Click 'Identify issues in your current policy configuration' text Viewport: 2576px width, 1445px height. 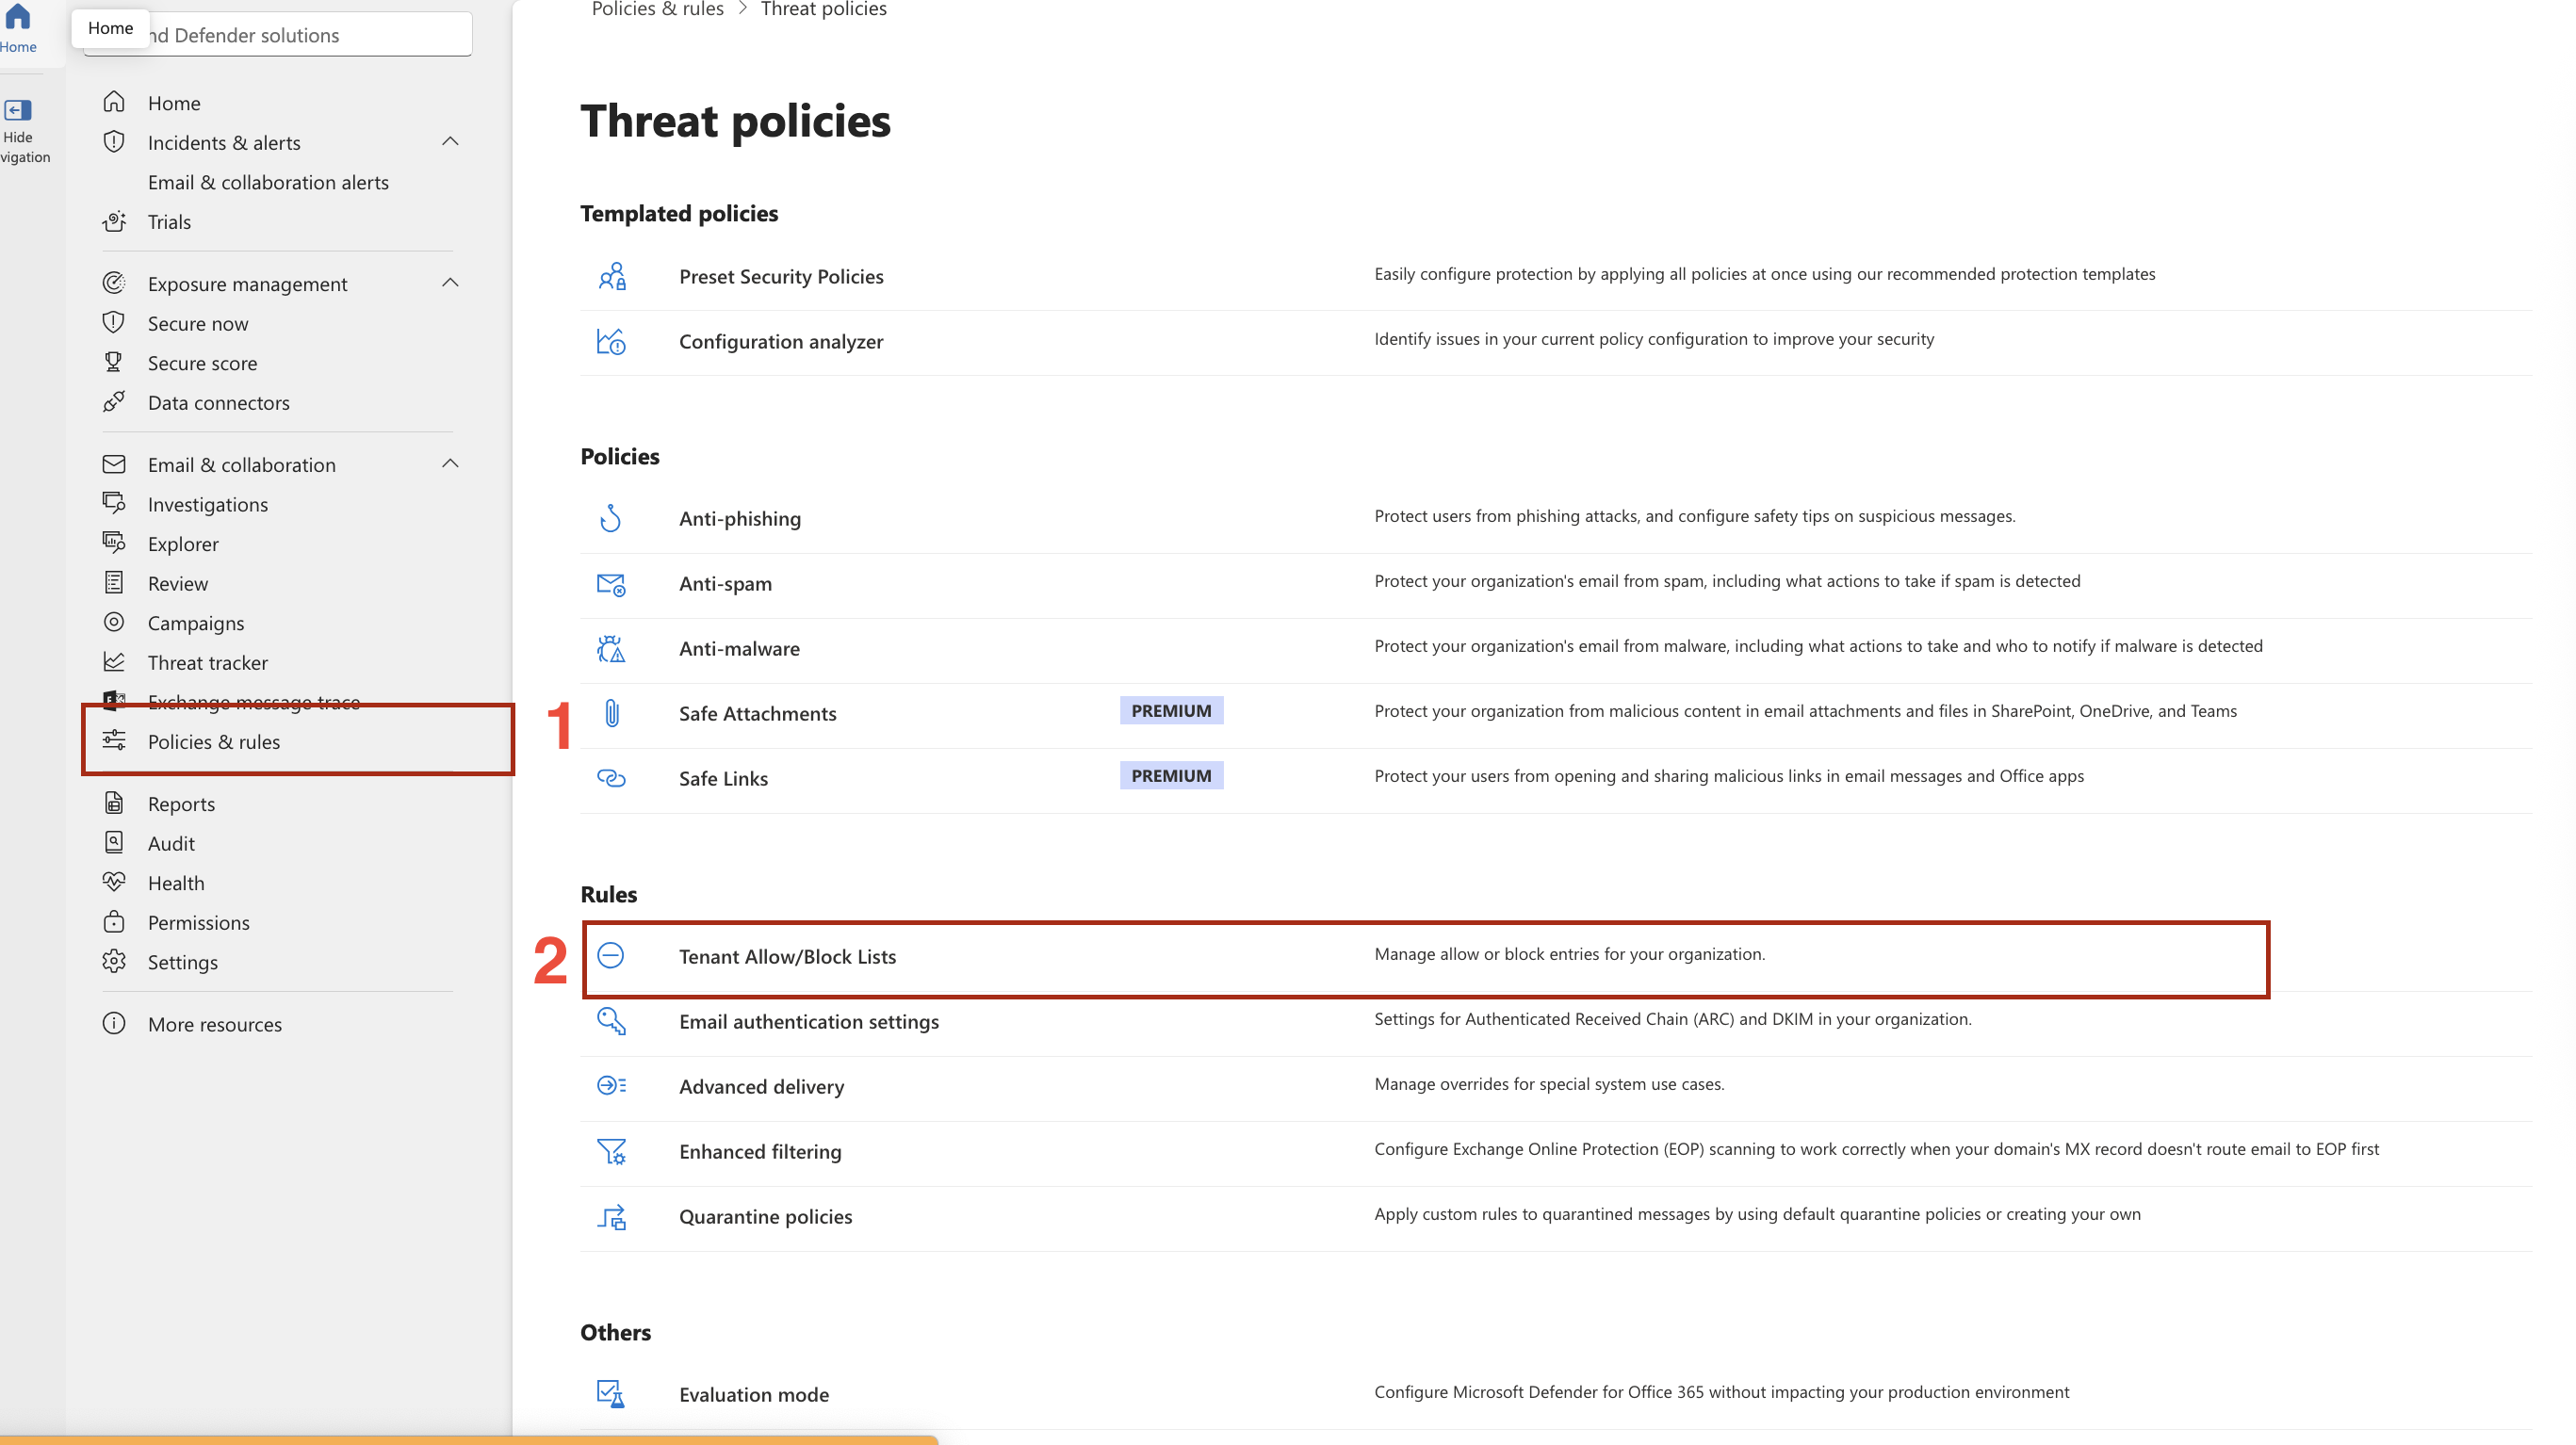click(1654, 339)
